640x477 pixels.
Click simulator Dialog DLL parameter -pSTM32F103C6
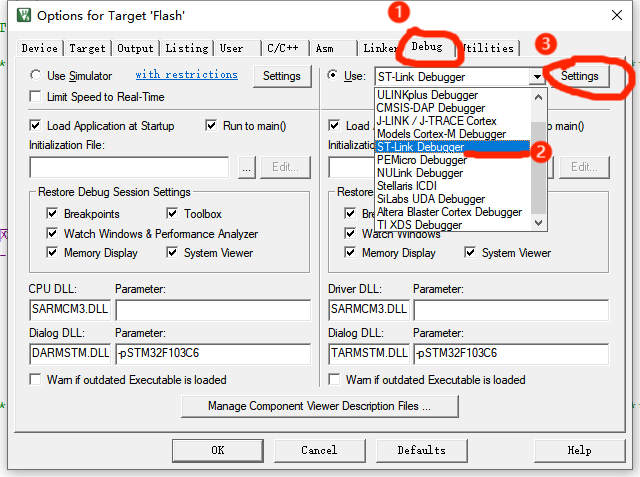coord(213,354)
